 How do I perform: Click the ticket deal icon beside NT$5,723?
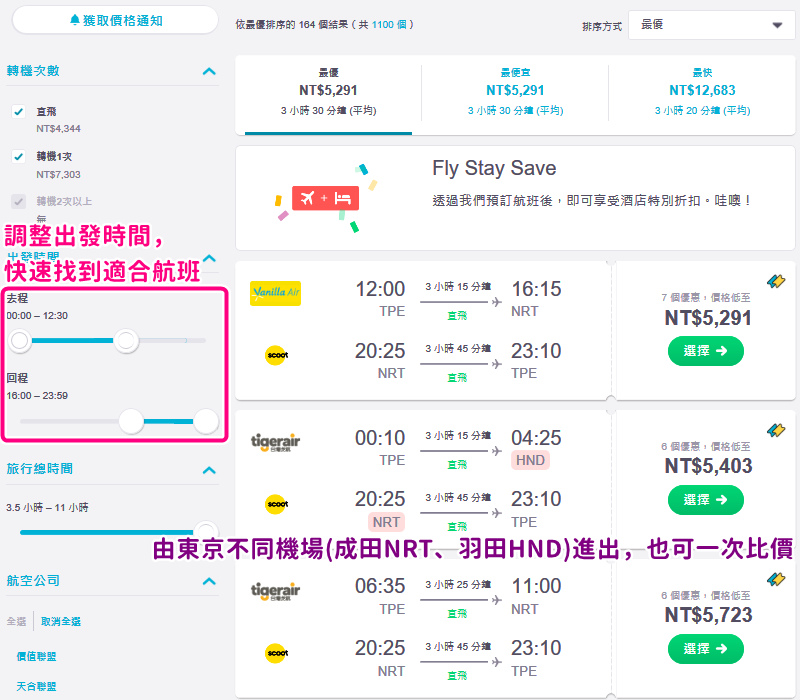(776, 579)
